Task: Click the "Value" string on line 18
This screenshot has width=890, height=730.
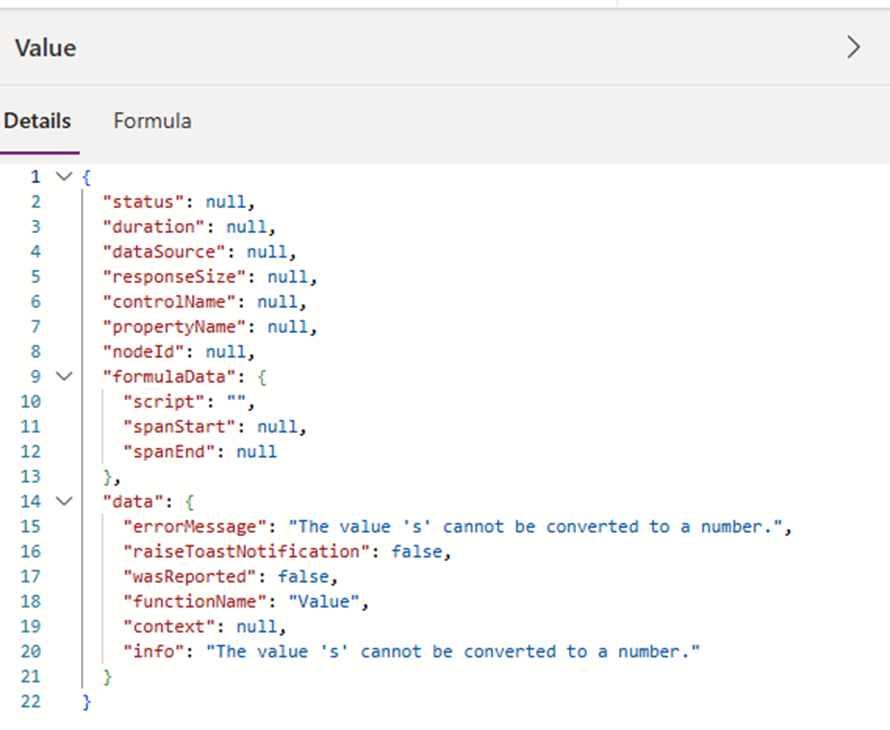Action: tap(324, 602)
